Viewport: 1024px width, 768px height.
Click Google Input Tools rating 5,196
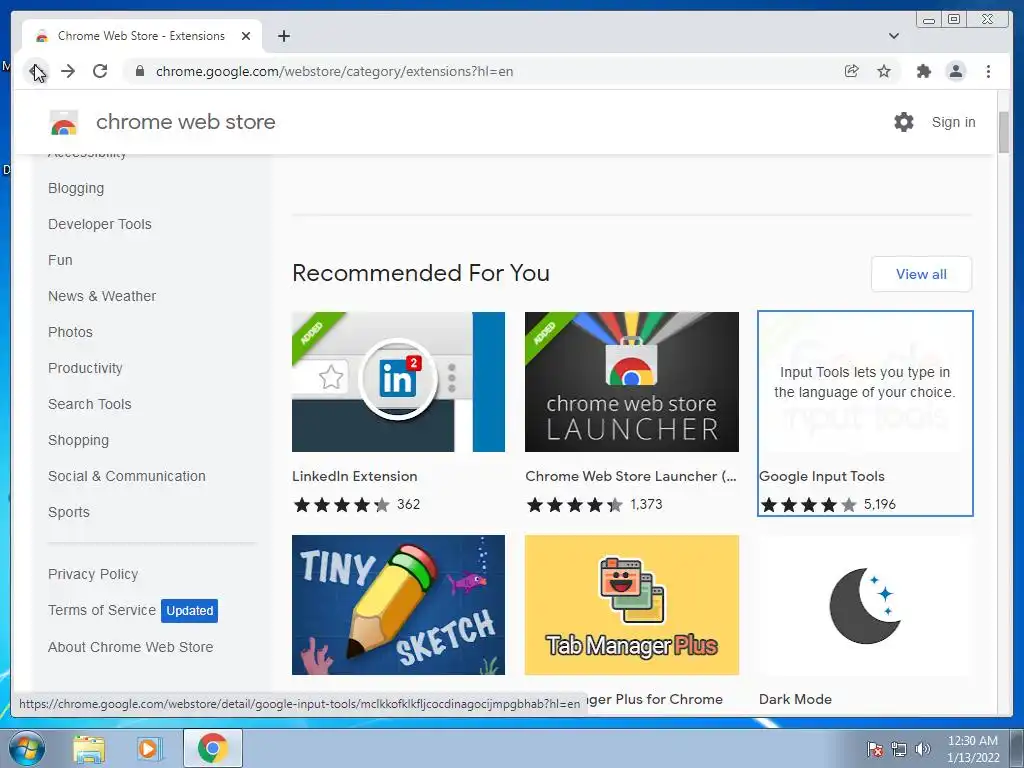point(828,504)
